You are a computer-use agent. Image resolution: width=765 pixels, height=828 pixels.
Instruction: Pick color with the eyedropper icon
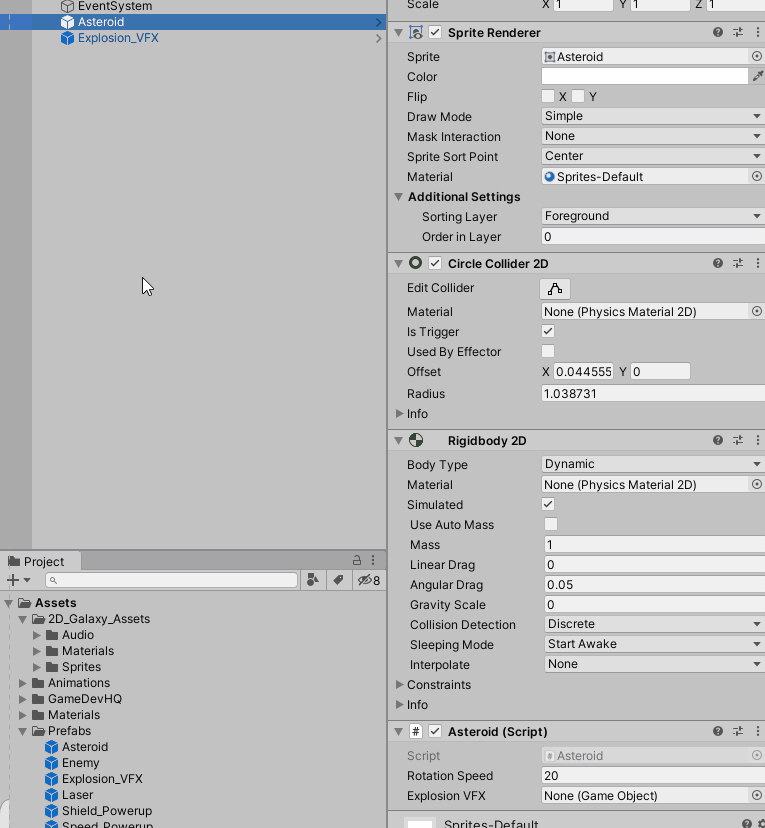pos(758,77)
